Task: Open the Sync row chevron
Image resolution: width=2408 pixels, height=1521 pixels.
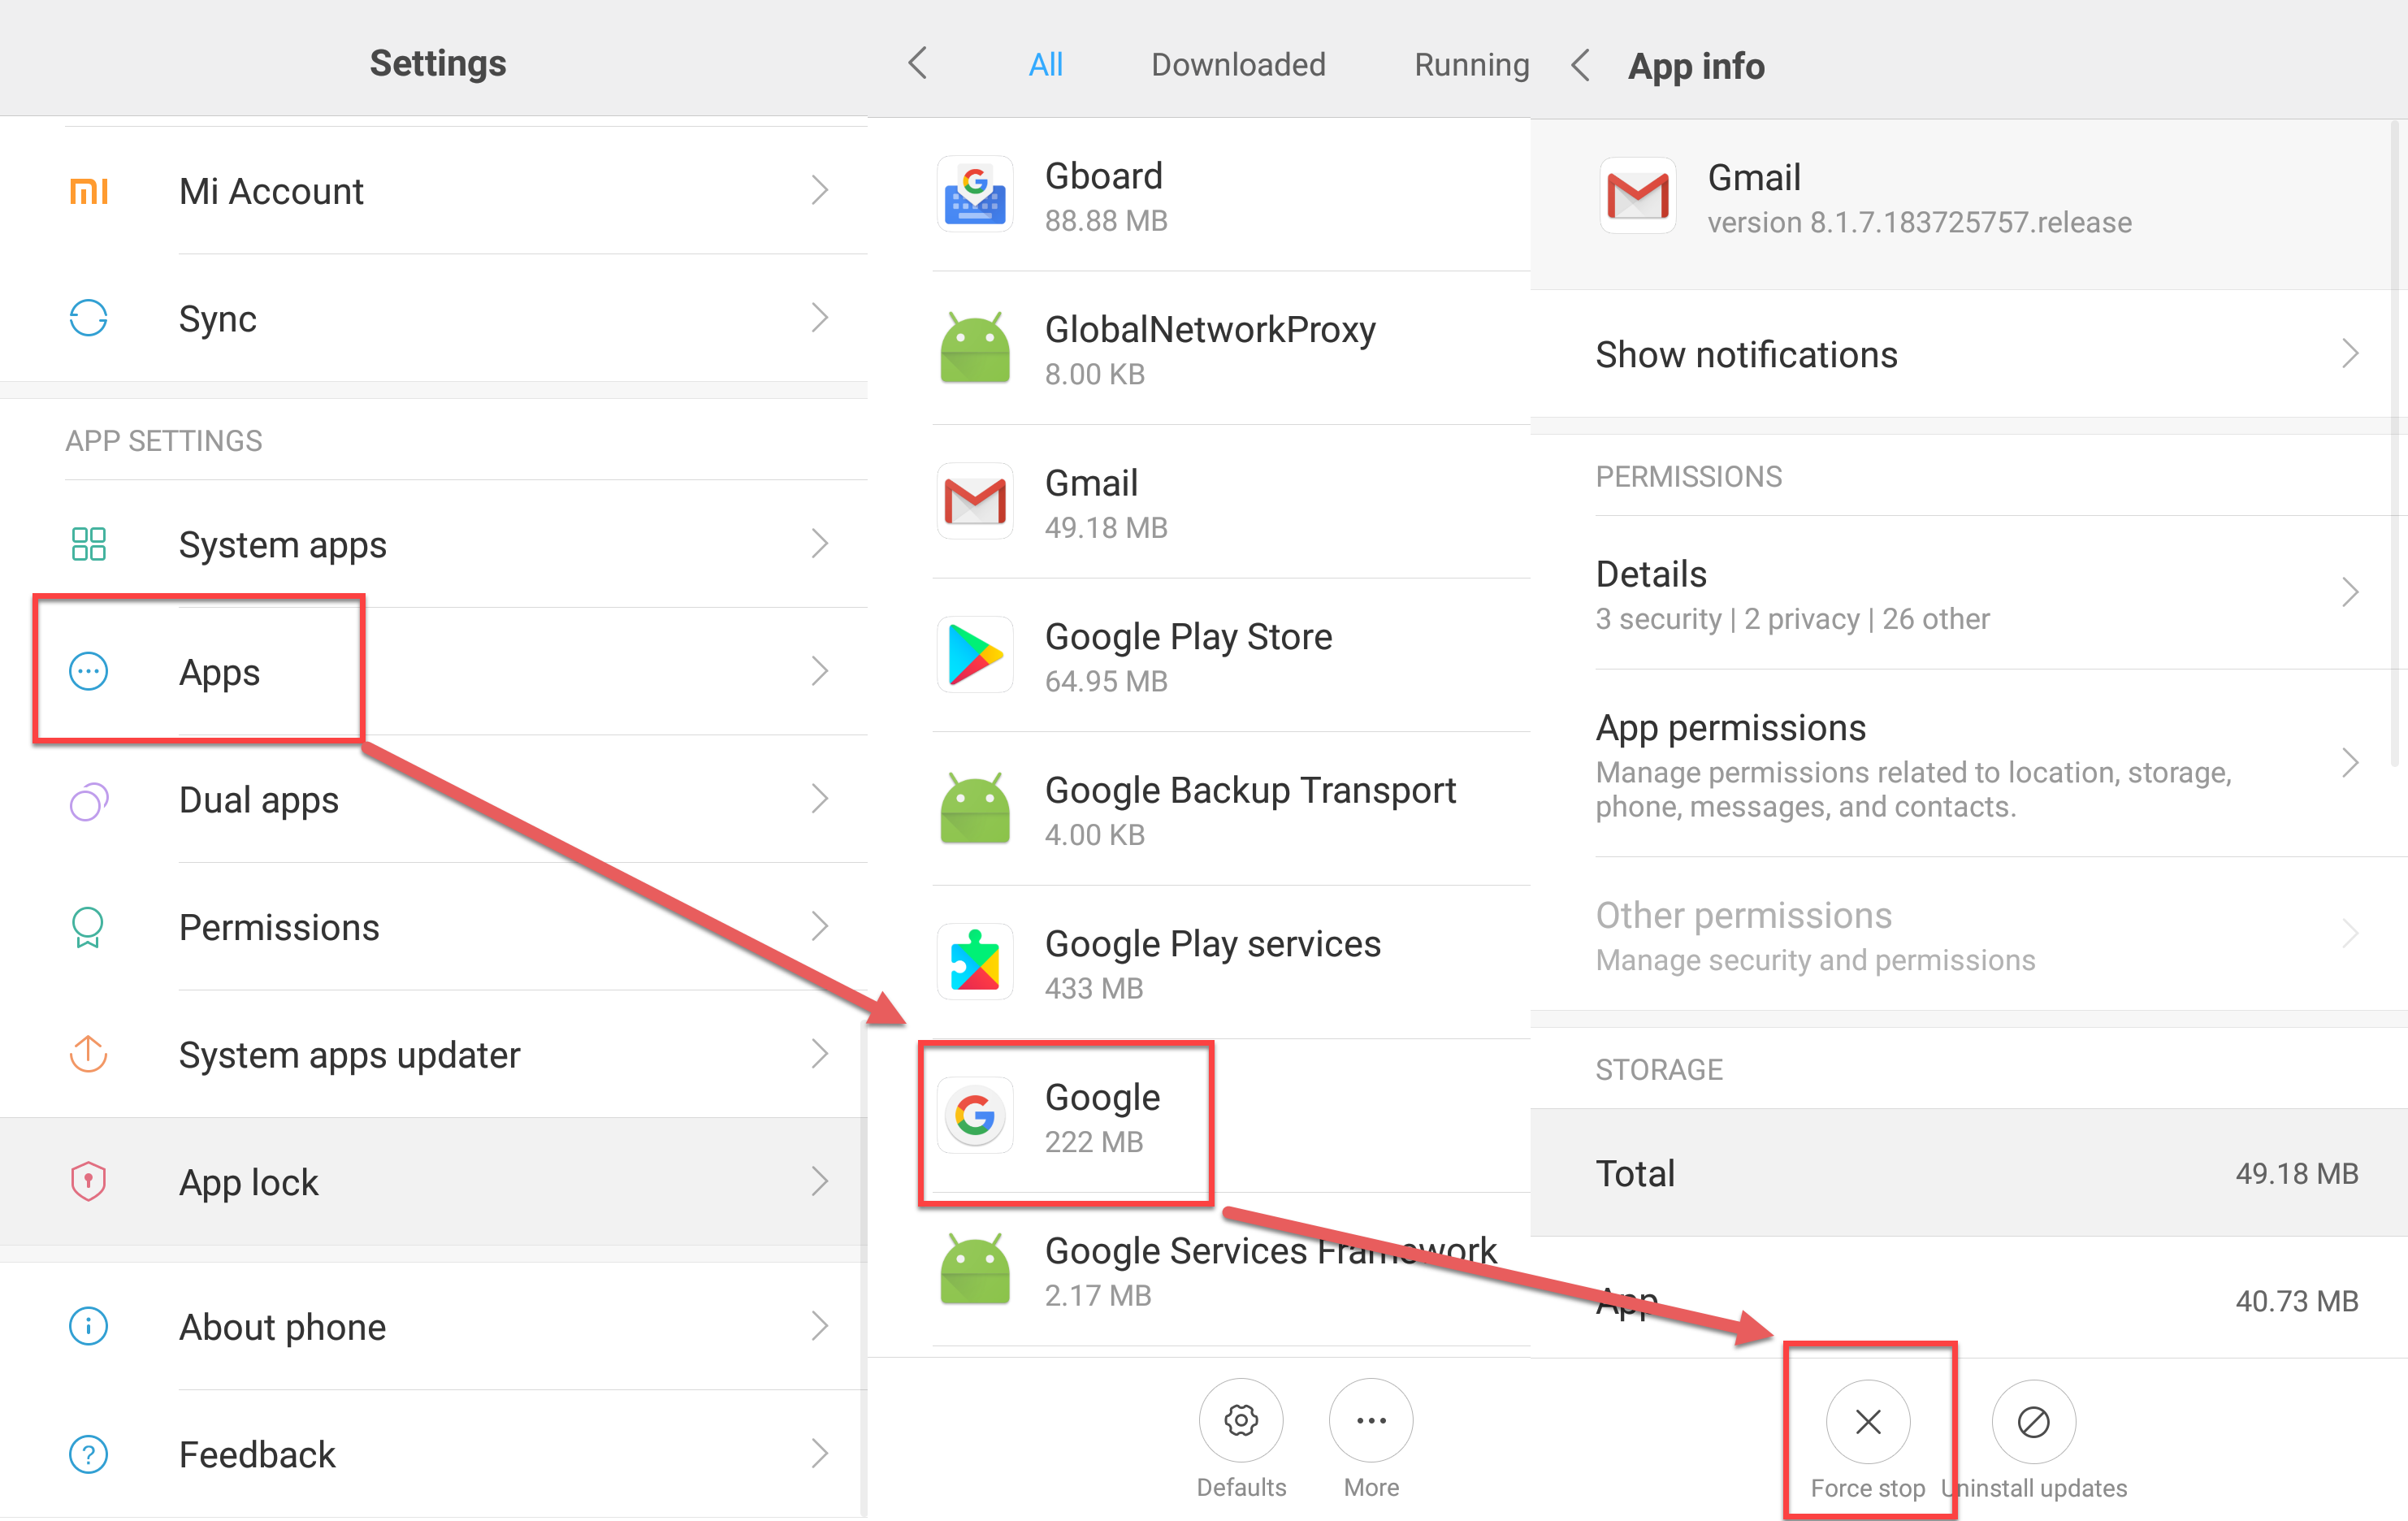Action: click(x=820, y=317)
